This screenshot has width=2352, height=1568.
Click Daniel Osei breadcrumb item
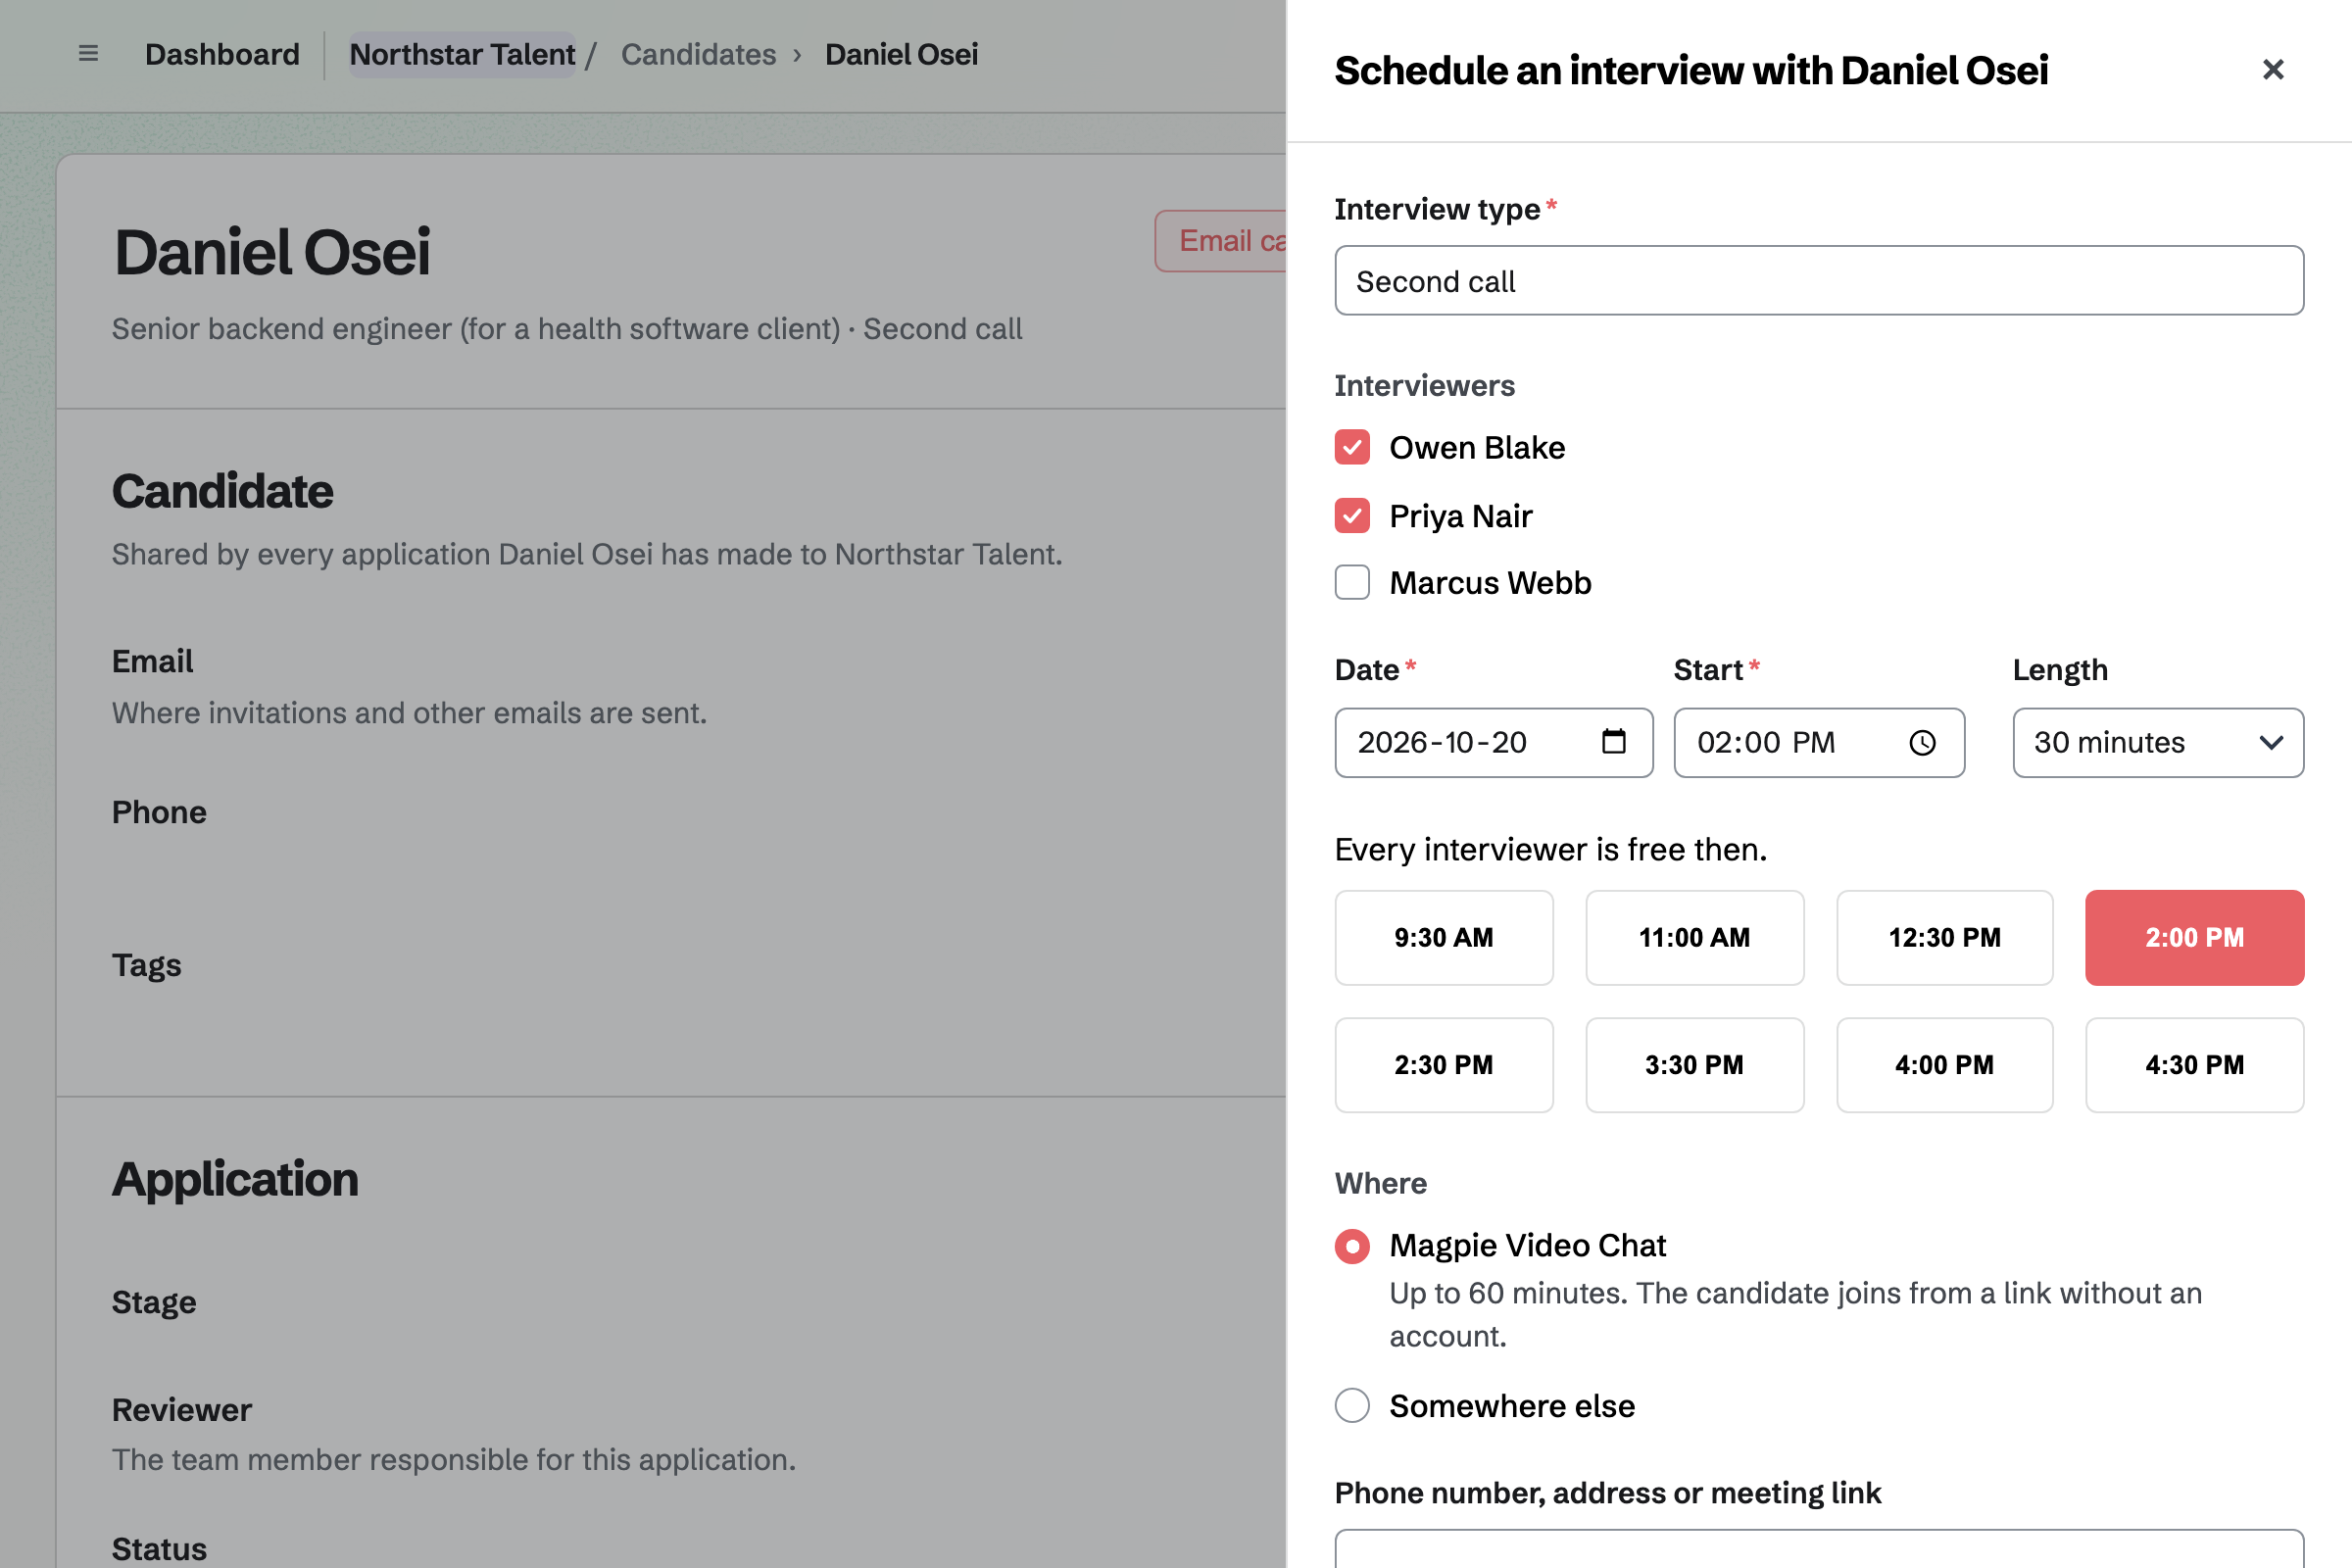pos(901,54)
